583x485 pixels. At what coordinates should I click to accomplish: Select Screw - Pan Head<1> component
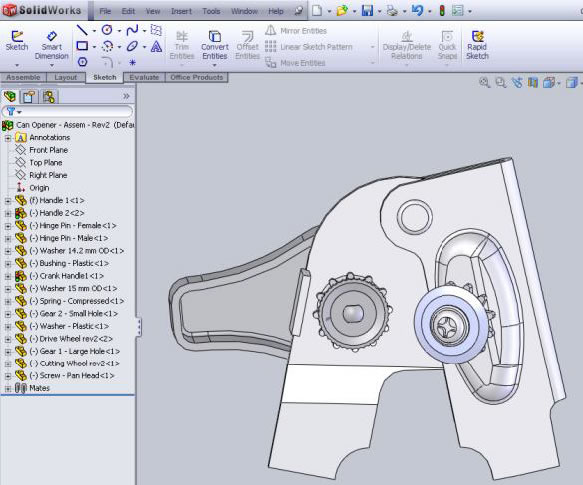[64, 376]
